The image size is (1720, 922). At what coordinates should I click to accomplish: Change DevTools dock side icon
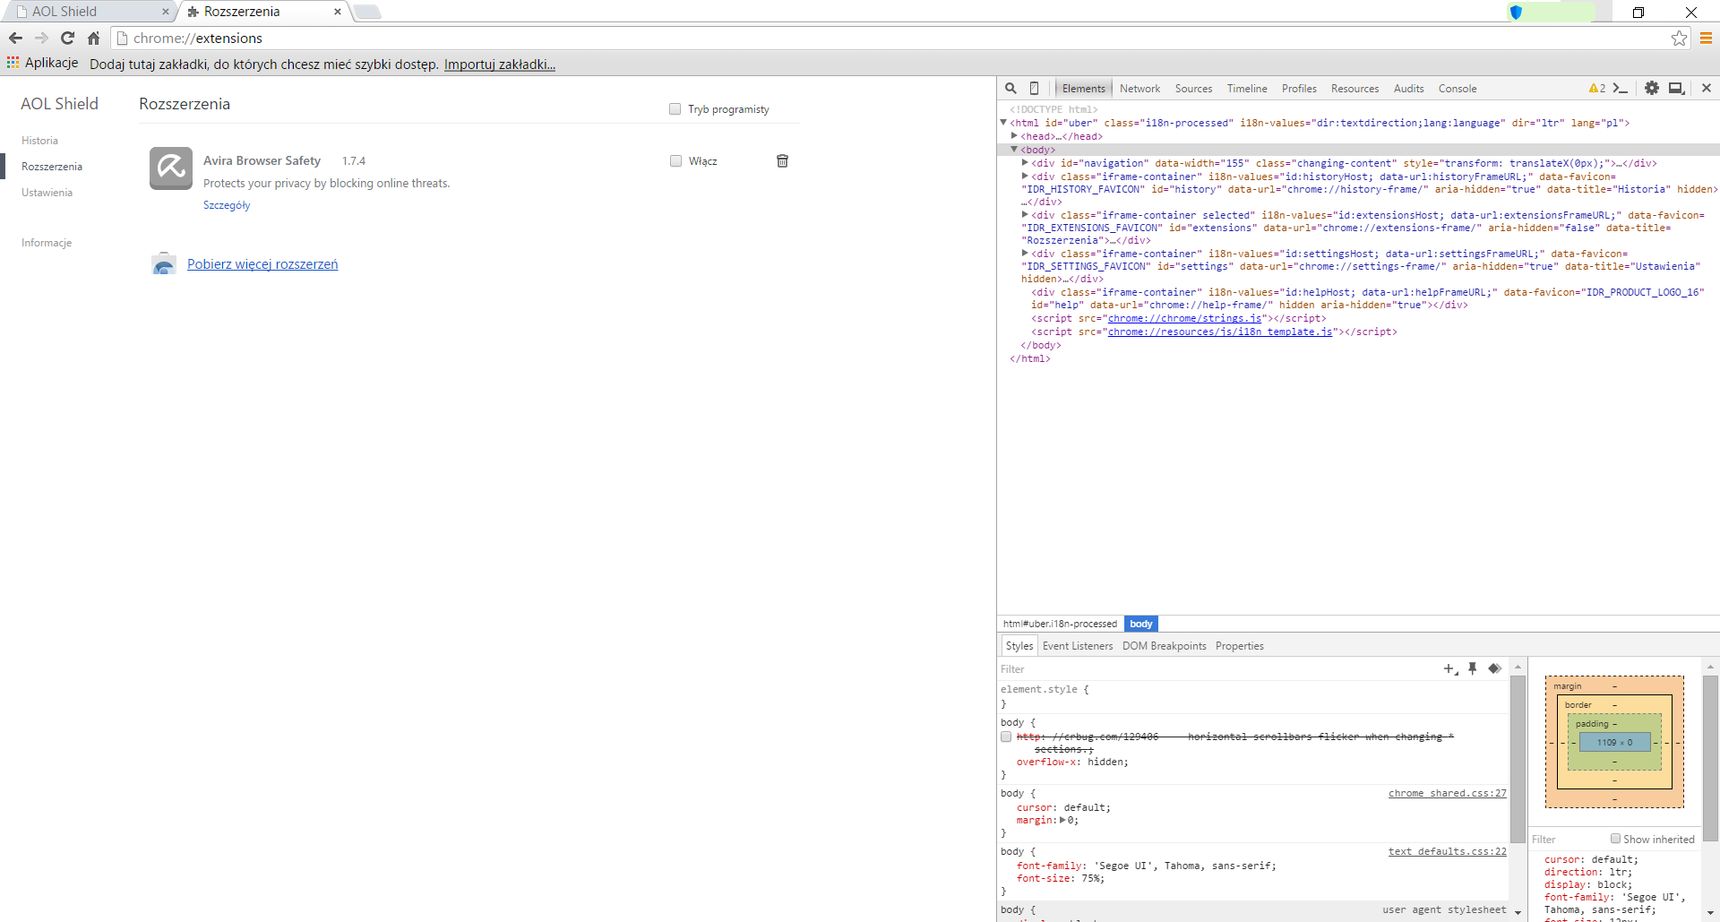click(1677, 88)
